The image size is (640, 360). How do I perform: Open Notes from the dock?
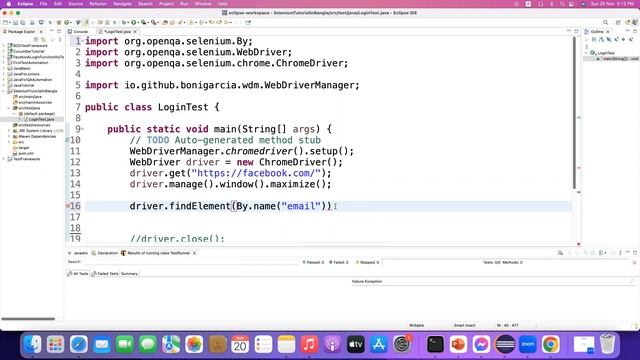click(x=286, y=344)
